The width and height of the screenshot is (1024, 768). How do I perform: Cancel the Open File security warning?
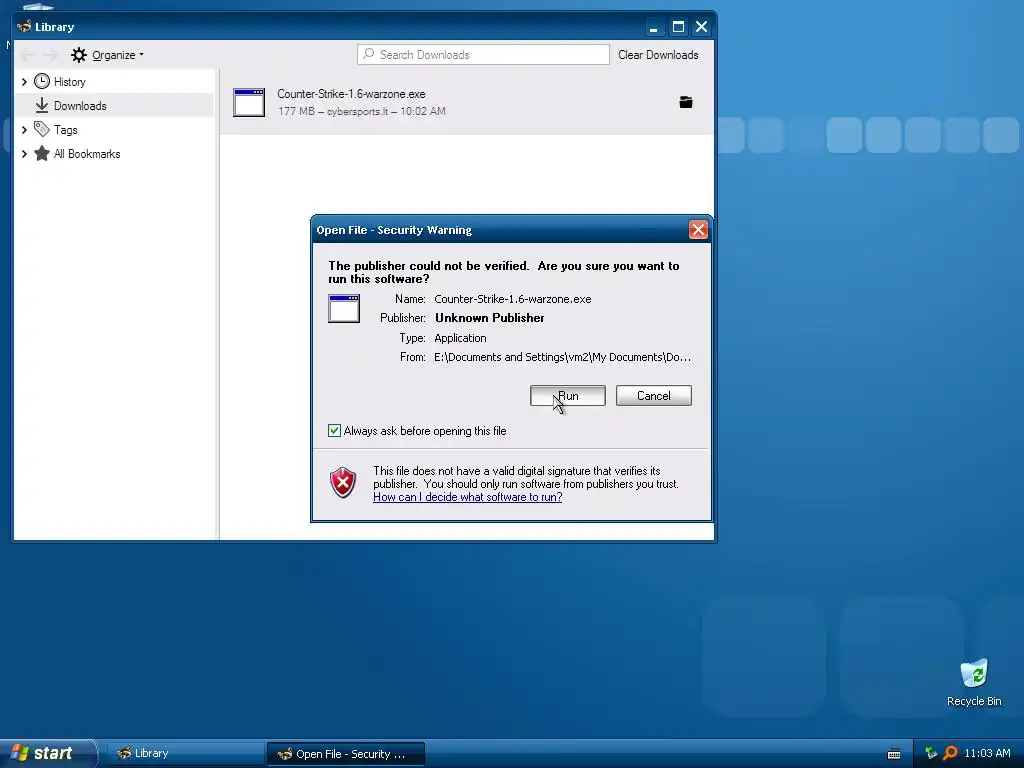coord(653,395)
